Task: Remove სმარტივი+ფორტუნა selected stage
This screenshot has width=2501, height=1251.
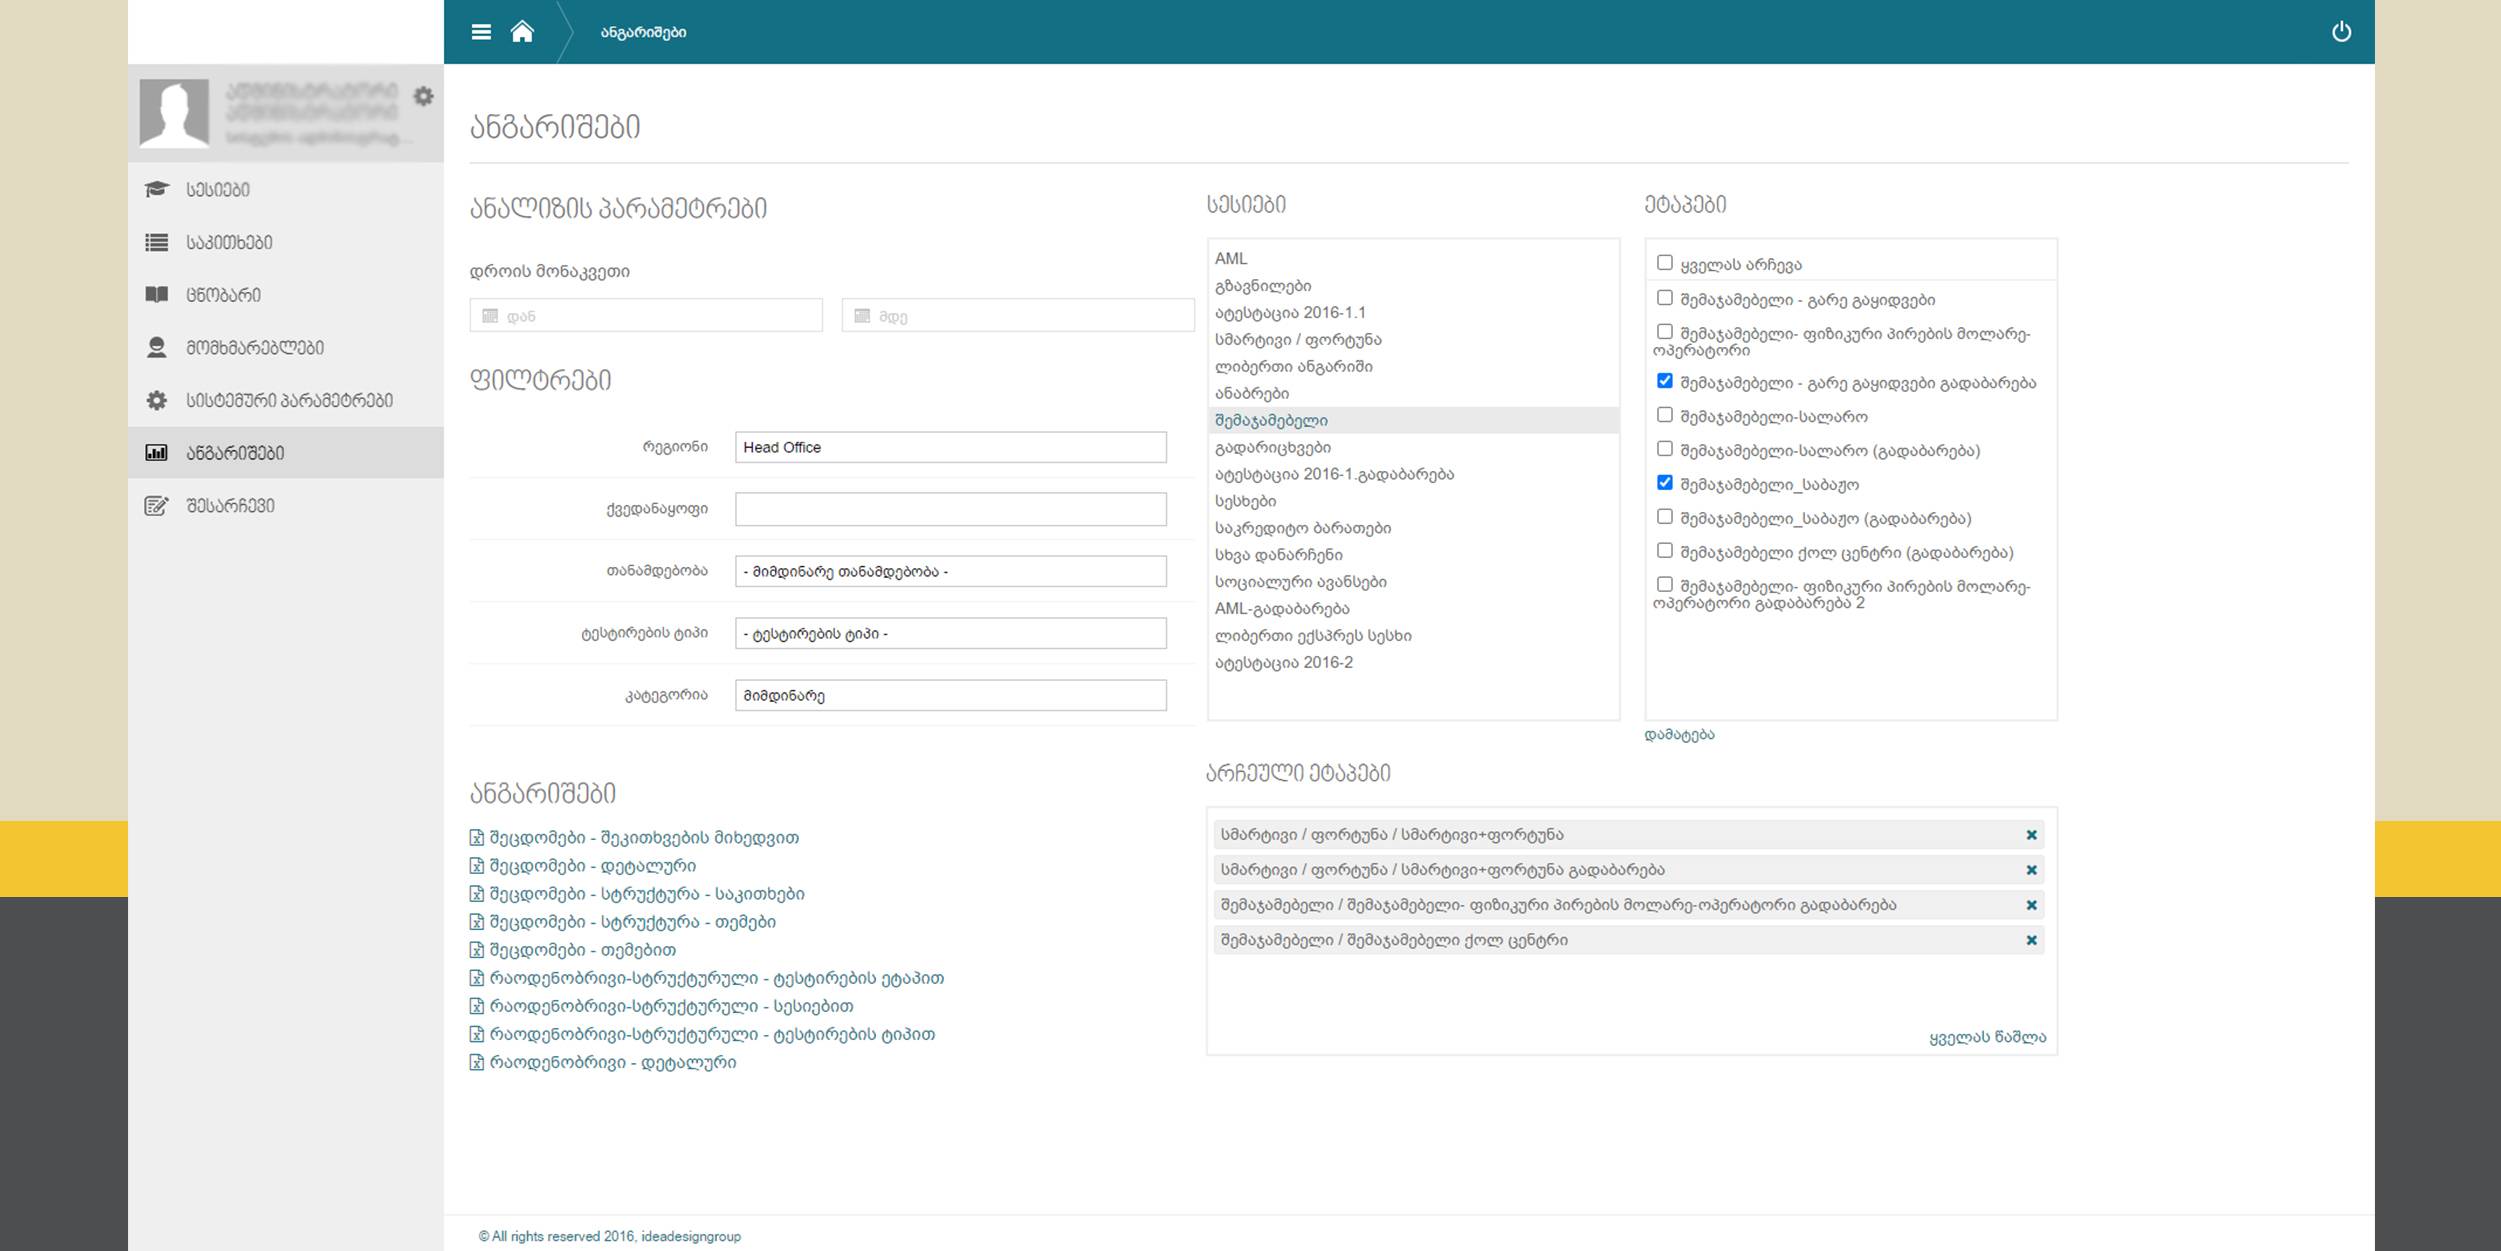Action: pos(2031,835)
